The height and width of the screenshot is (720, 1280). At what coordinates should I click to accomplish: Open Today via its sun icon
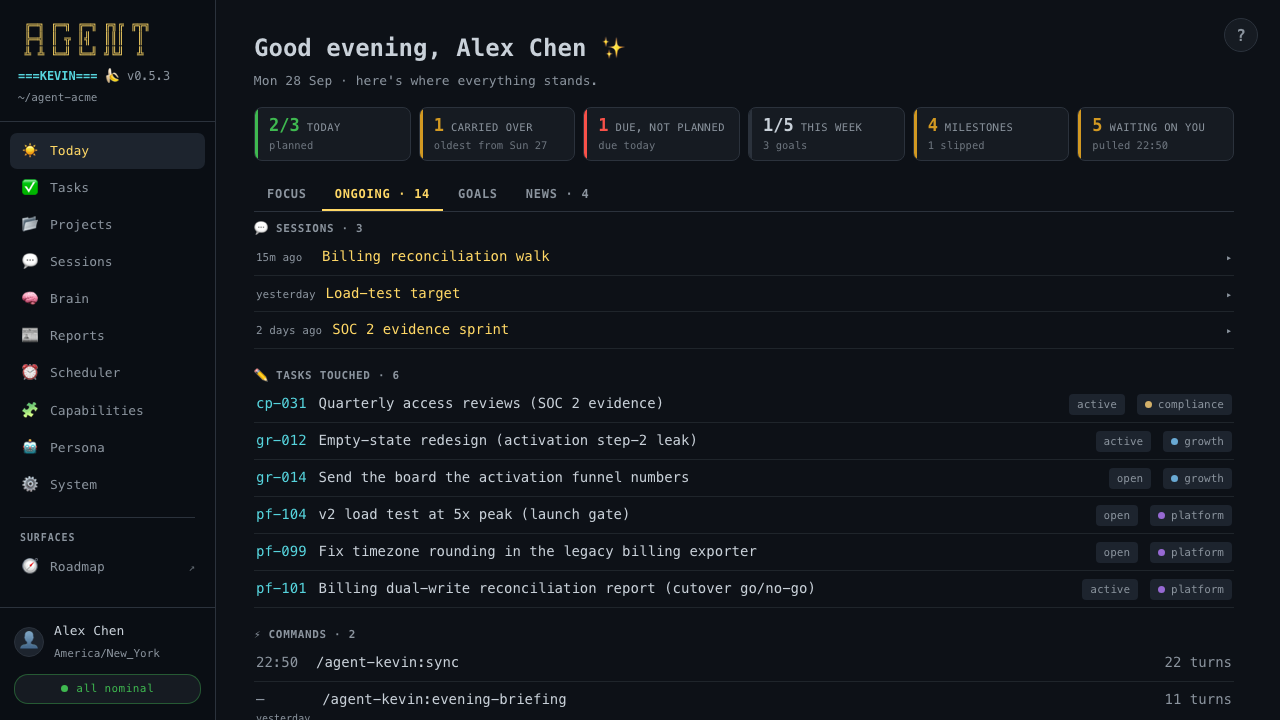(x=30, y=150)
